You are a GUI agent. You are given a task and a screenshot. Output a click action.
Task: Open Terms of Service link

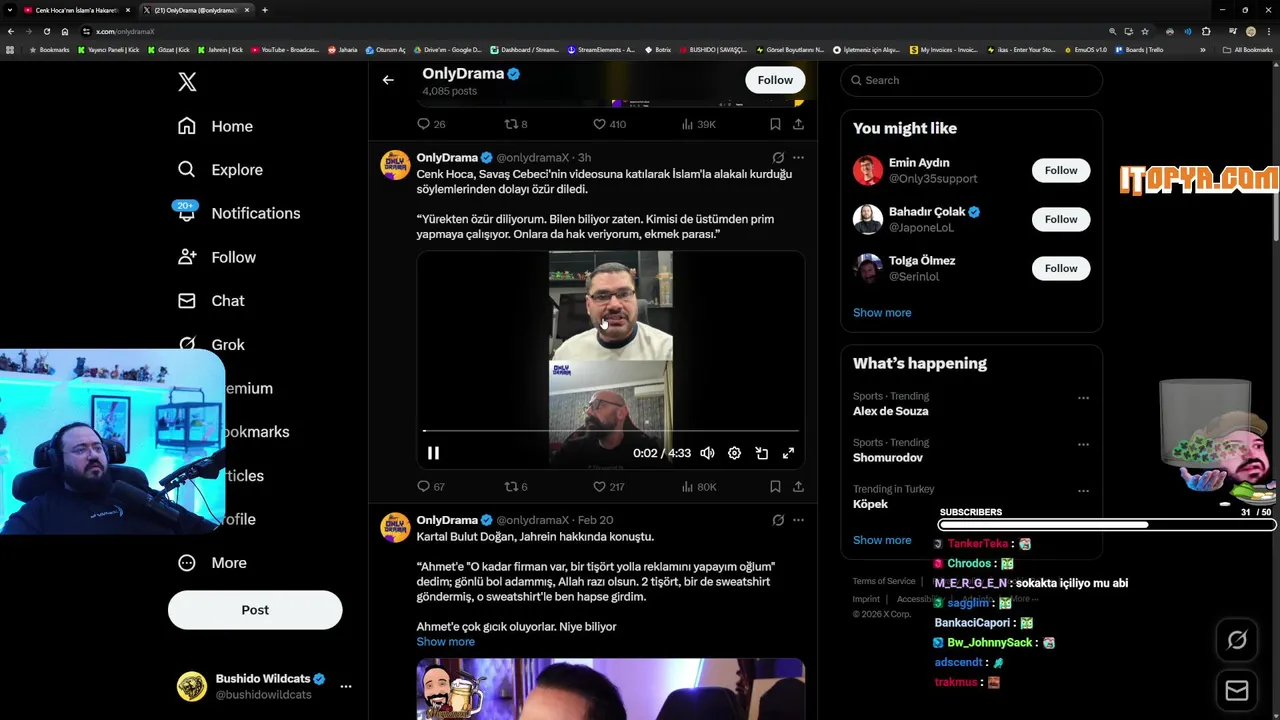884,581
